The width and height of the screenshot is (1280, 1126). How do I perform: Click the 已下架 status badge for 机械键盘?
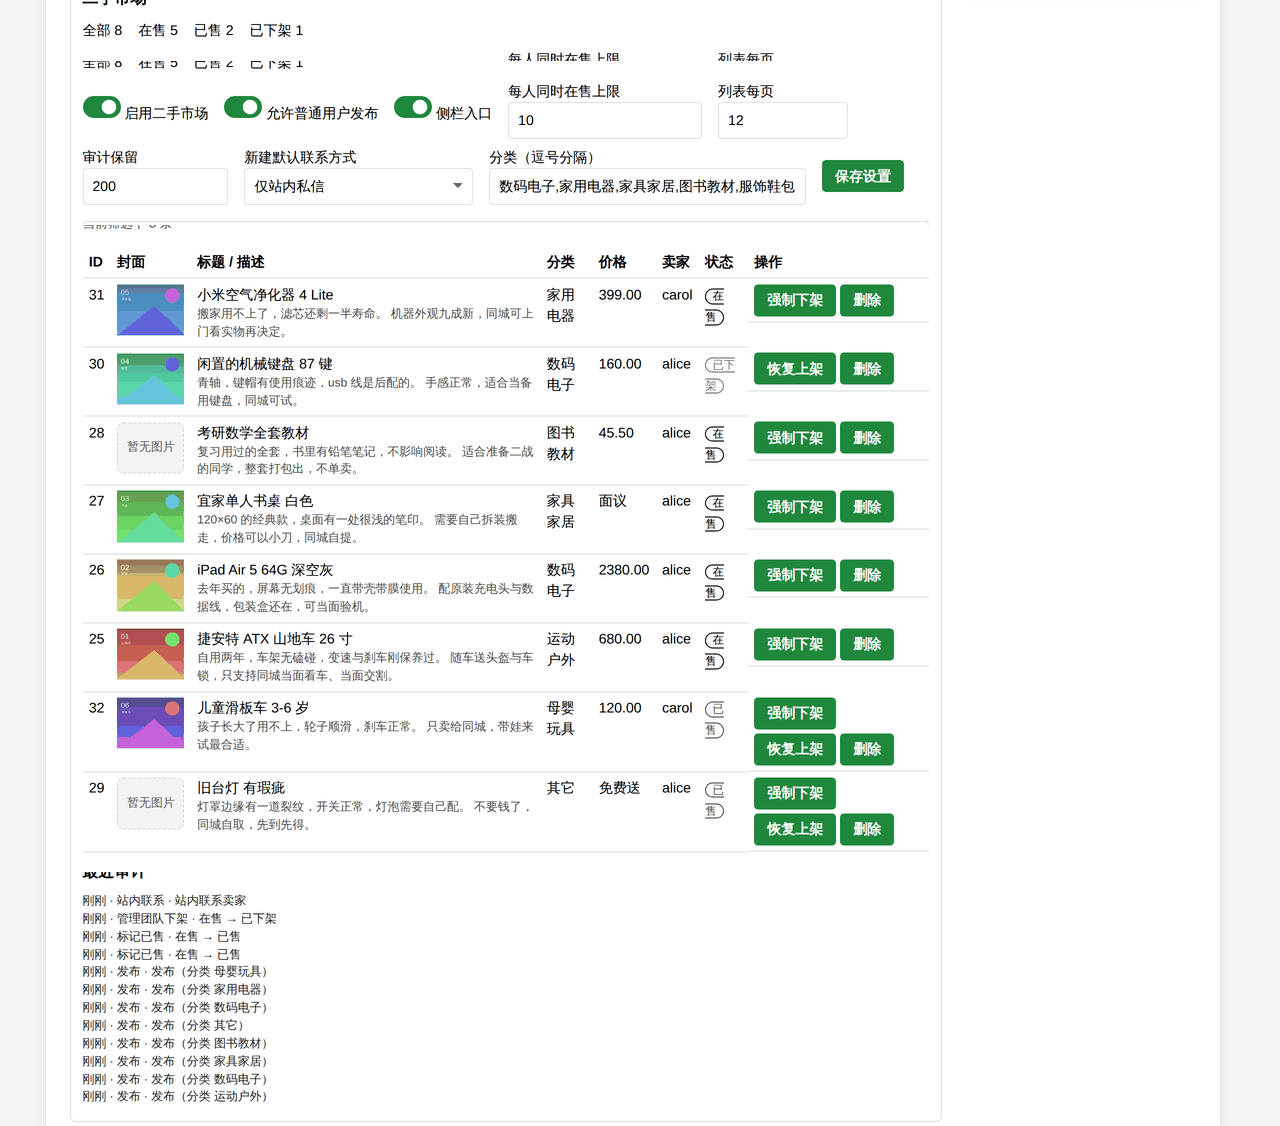click(719, 375)
